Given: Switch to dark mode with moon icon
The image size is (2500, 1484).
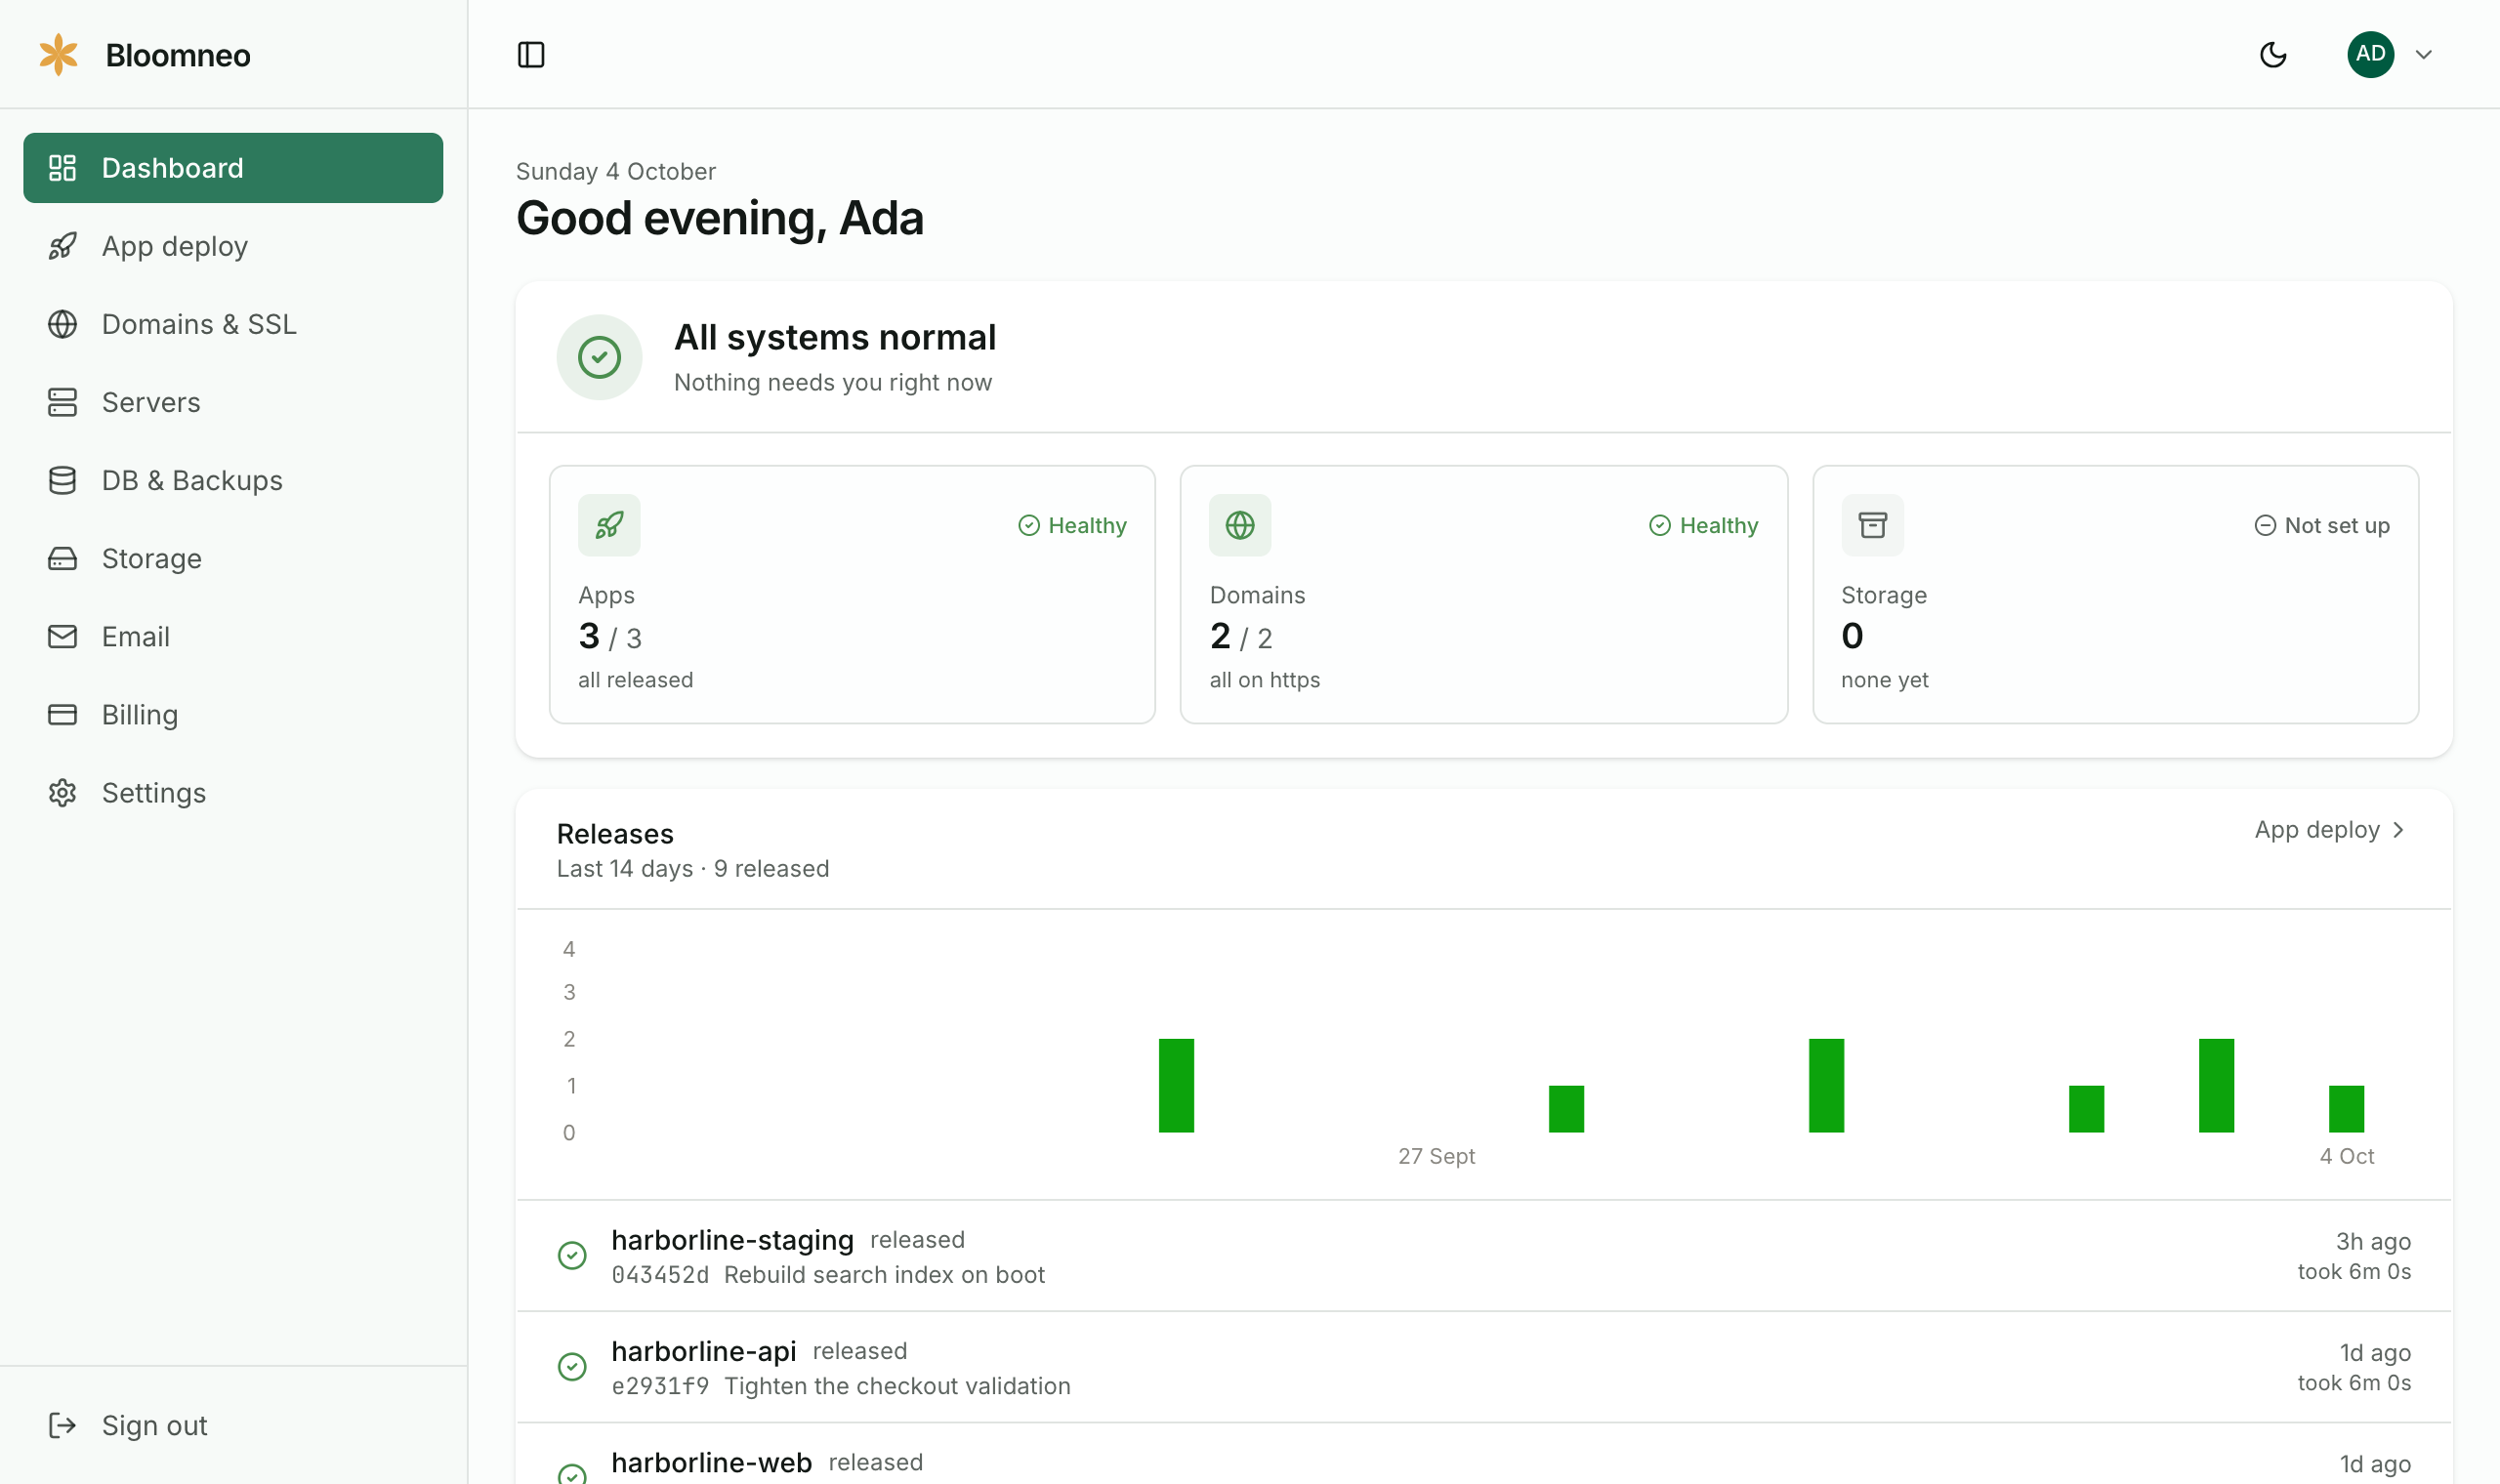Looking at the screenshot, I should point(2272,54).
